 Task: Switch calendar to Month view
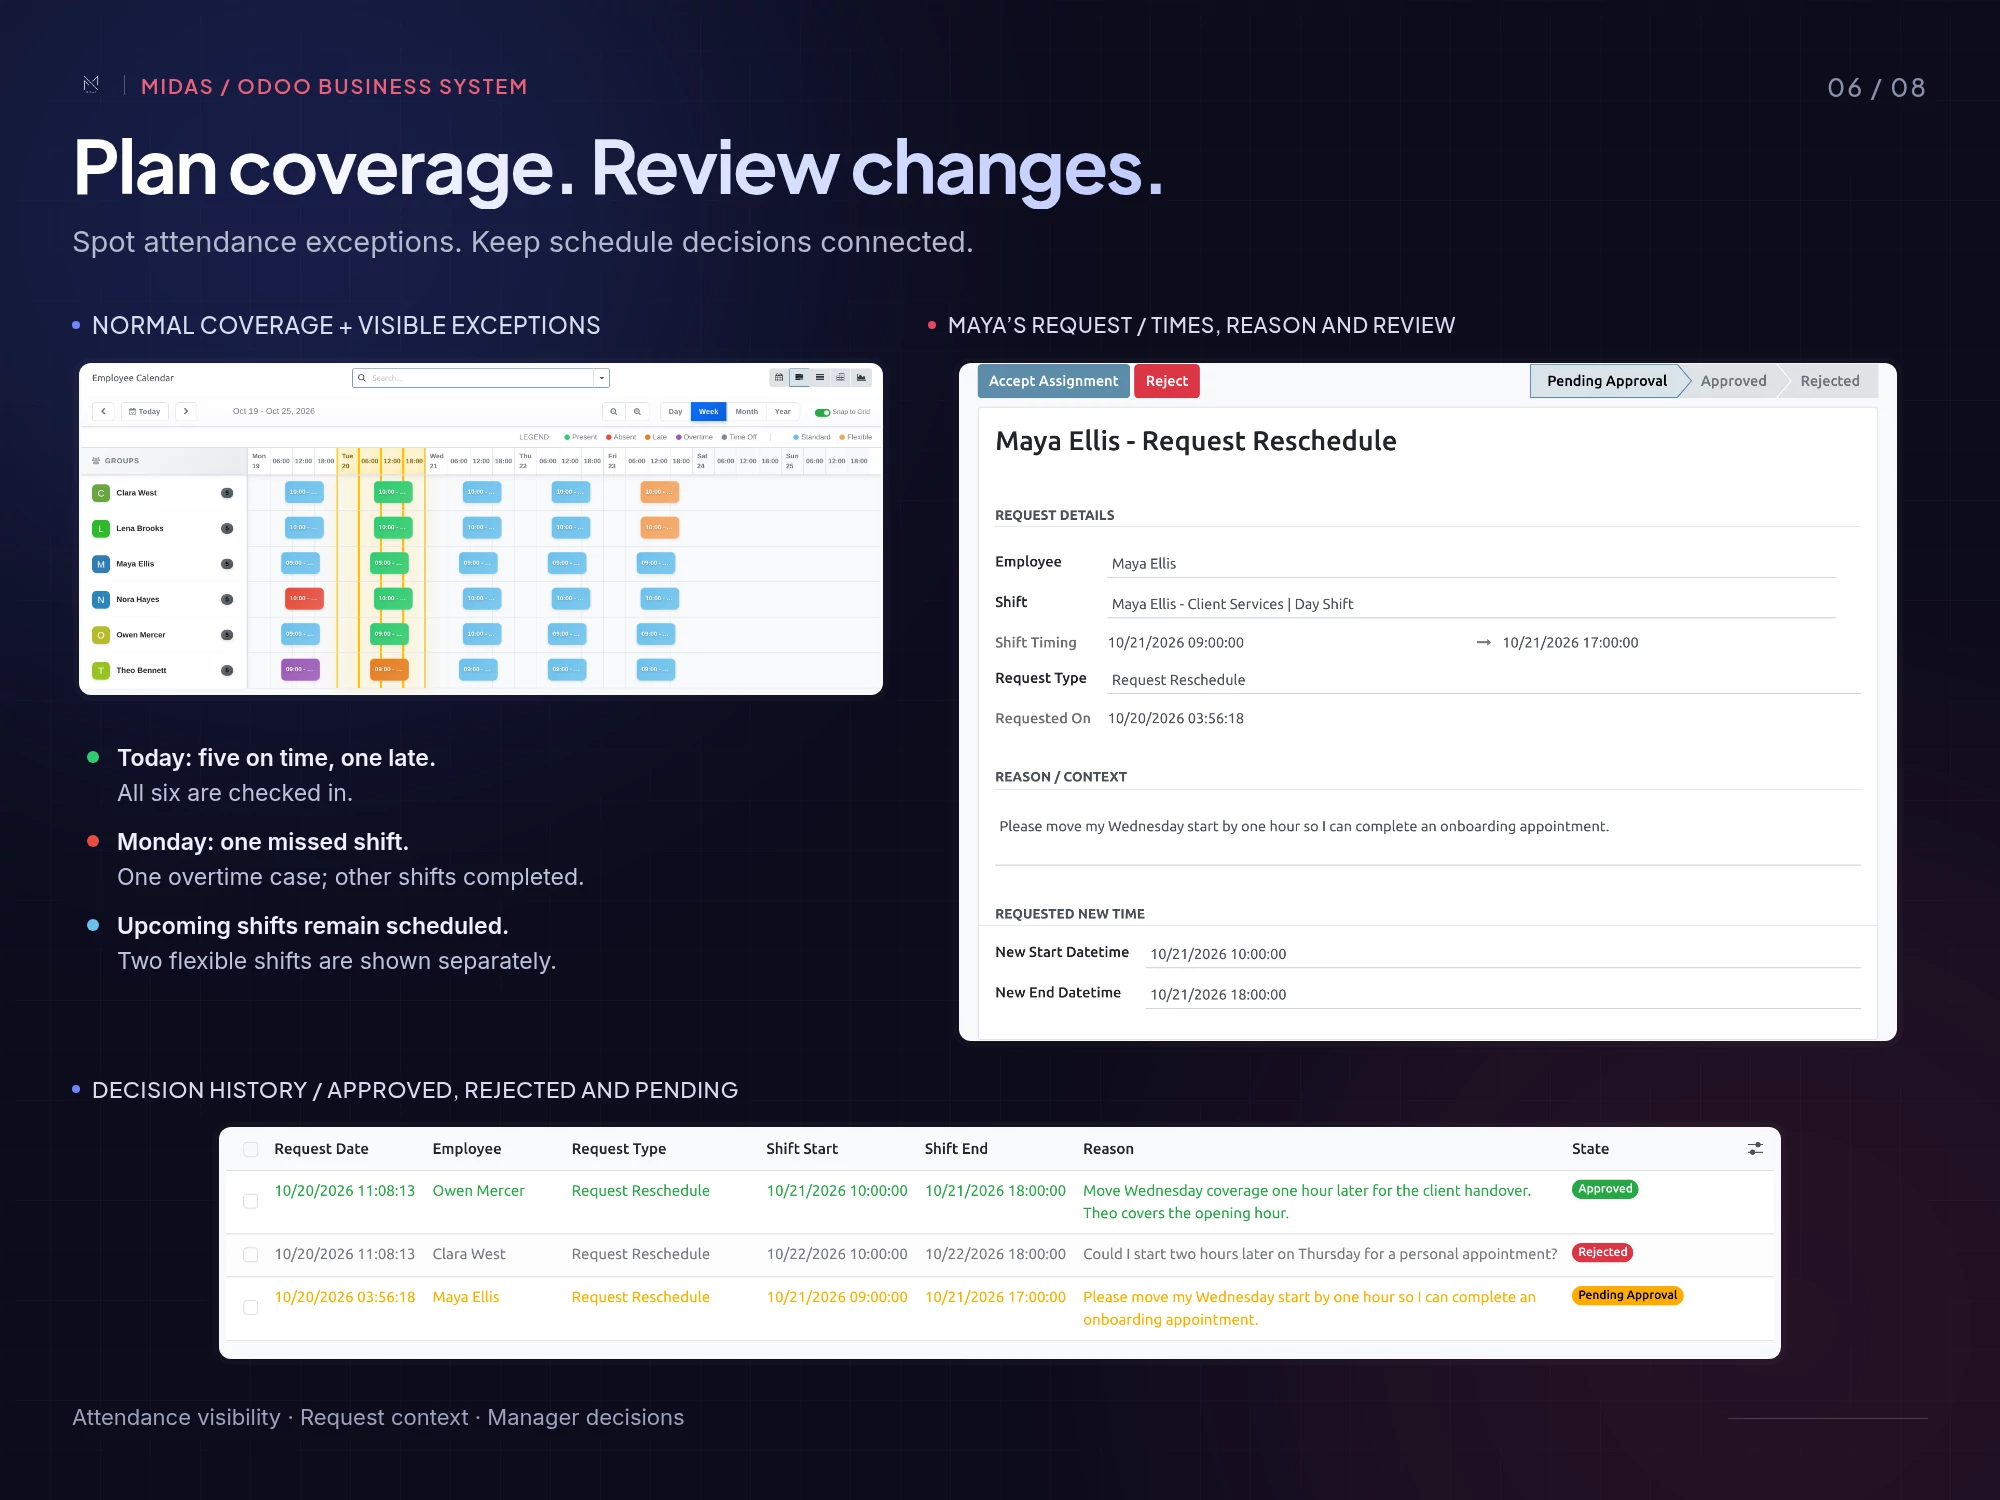pos(747,411)
